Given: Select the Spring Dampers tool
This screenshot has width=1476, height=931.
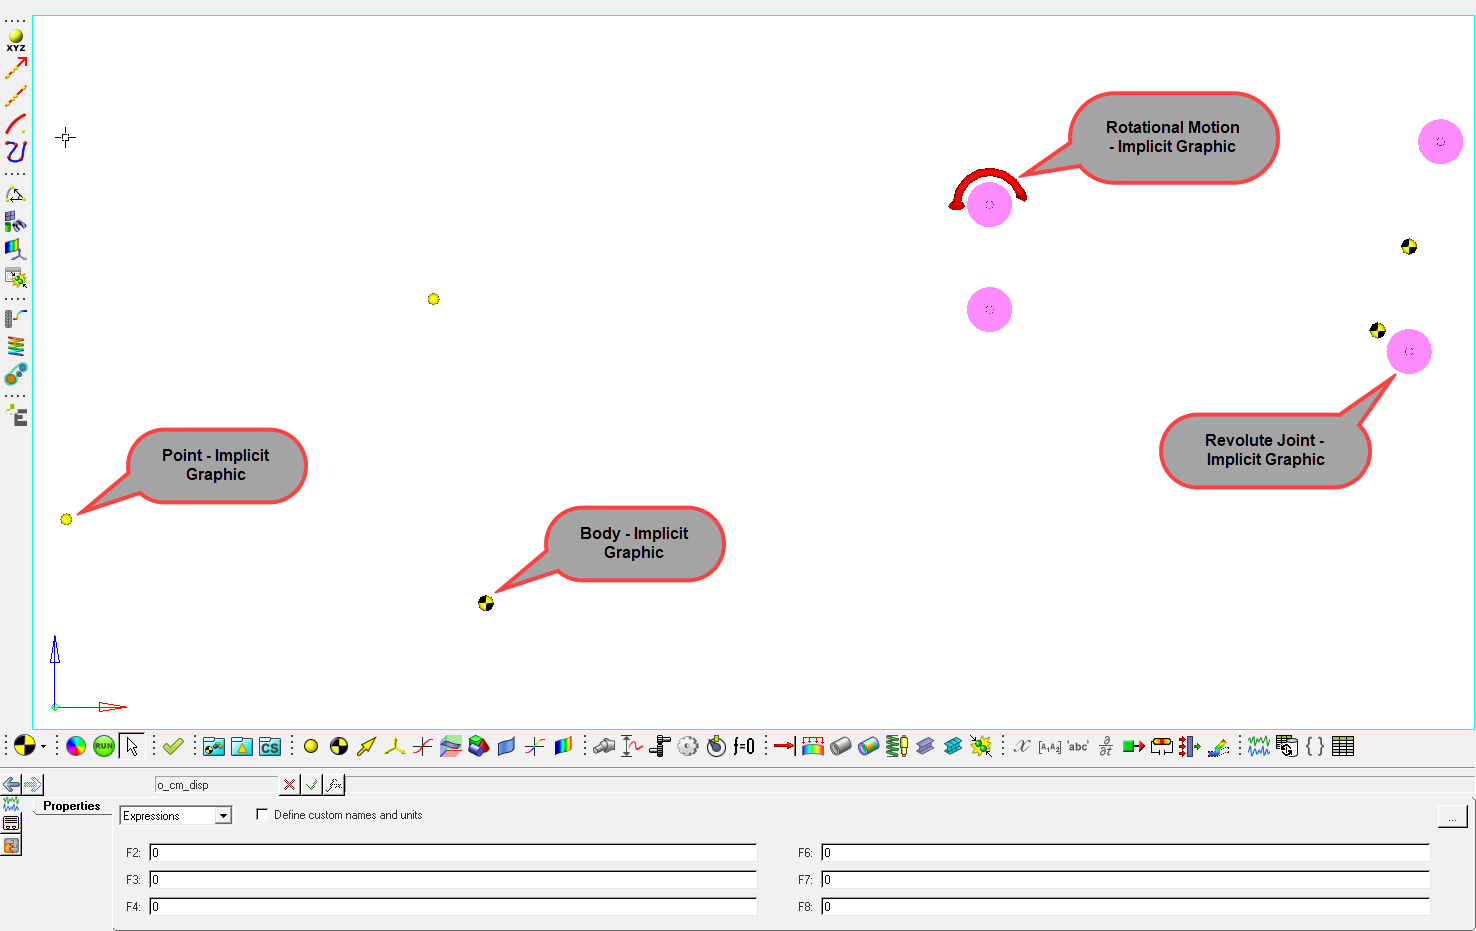Looking at the screenshot, I should [897, 746].
